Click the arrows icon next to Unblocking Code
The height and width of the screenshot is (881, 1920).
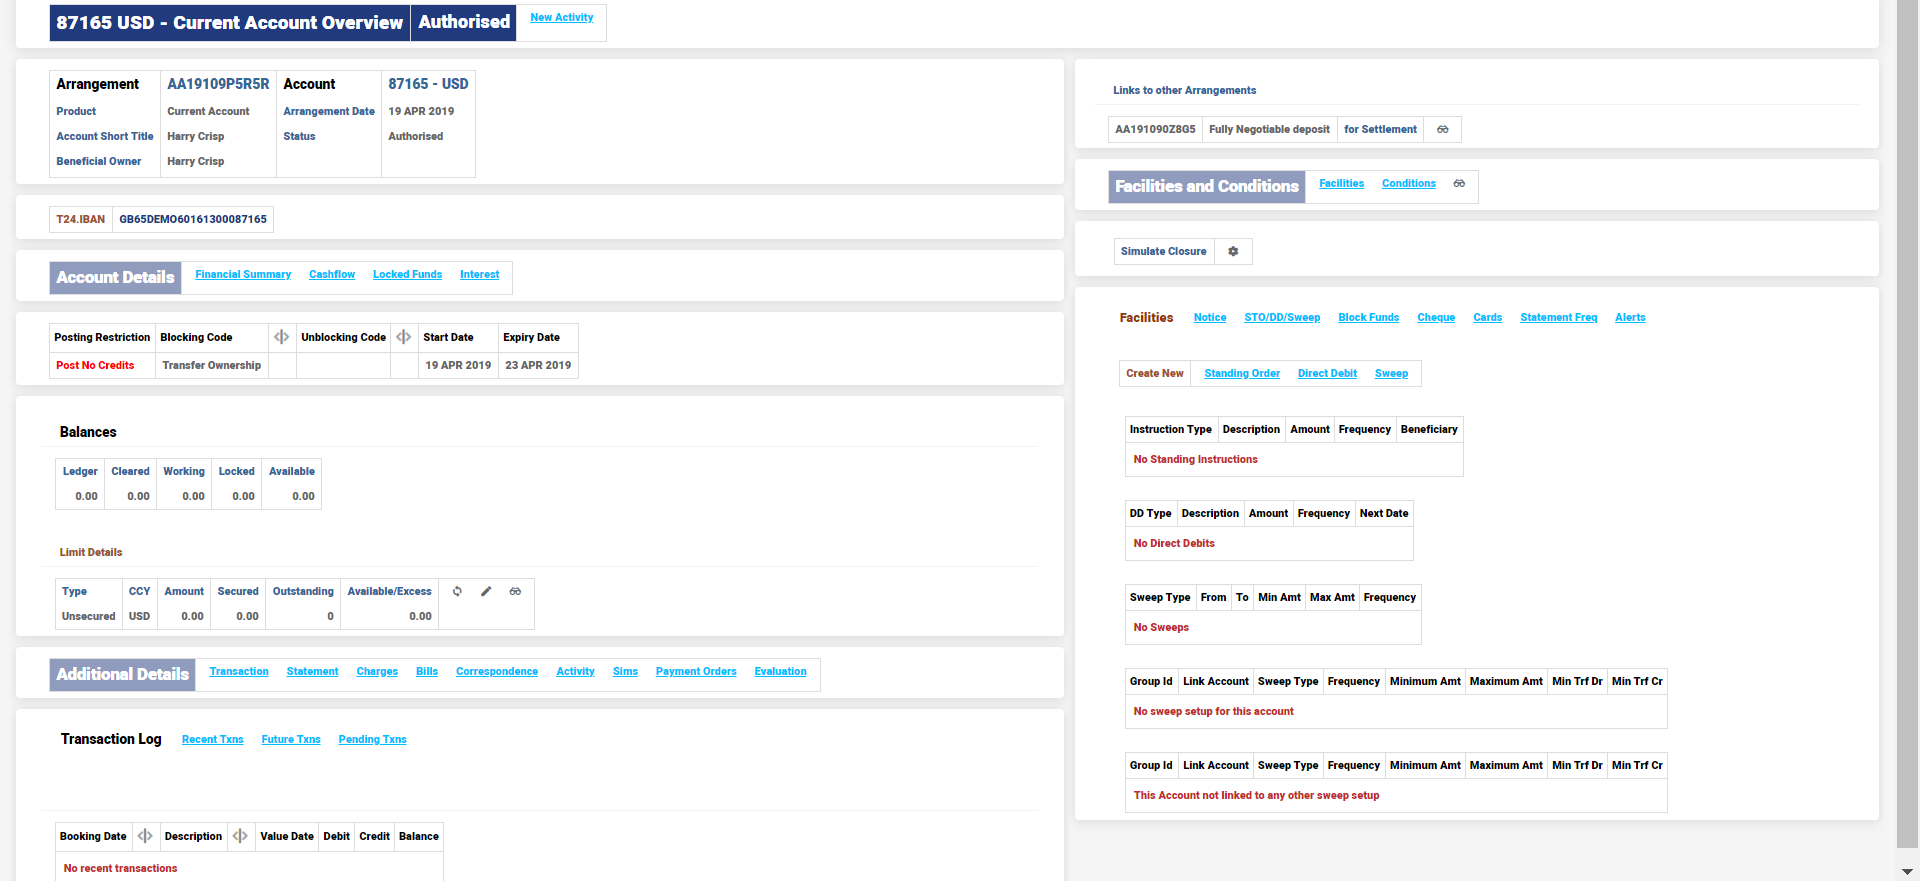(x=404, y=337)
